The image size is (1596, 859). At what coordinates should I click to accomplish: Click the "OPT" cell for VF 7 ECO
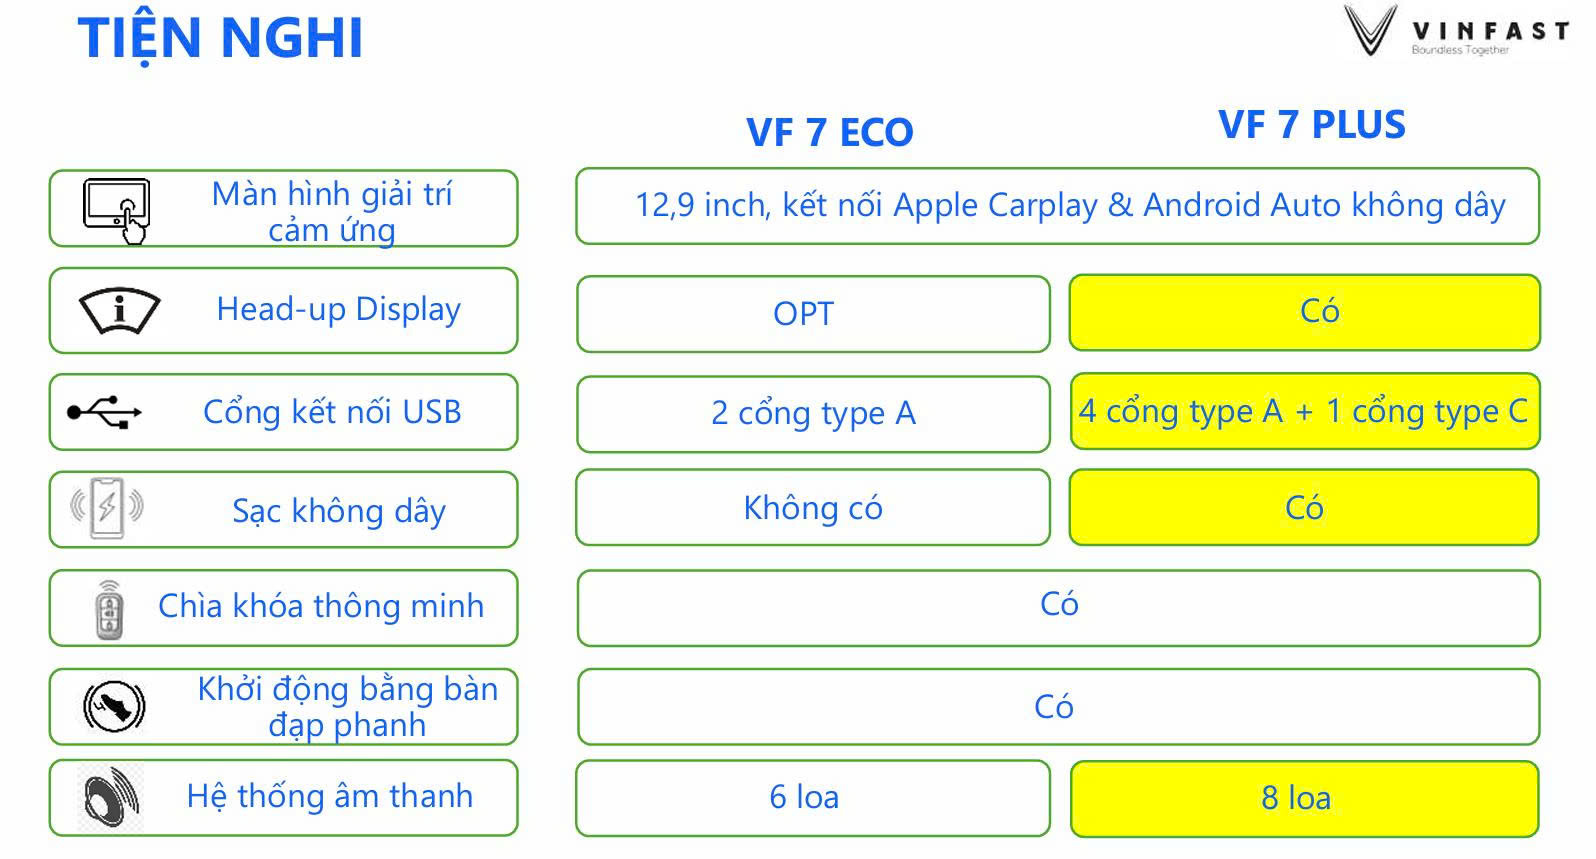point(812,314)
